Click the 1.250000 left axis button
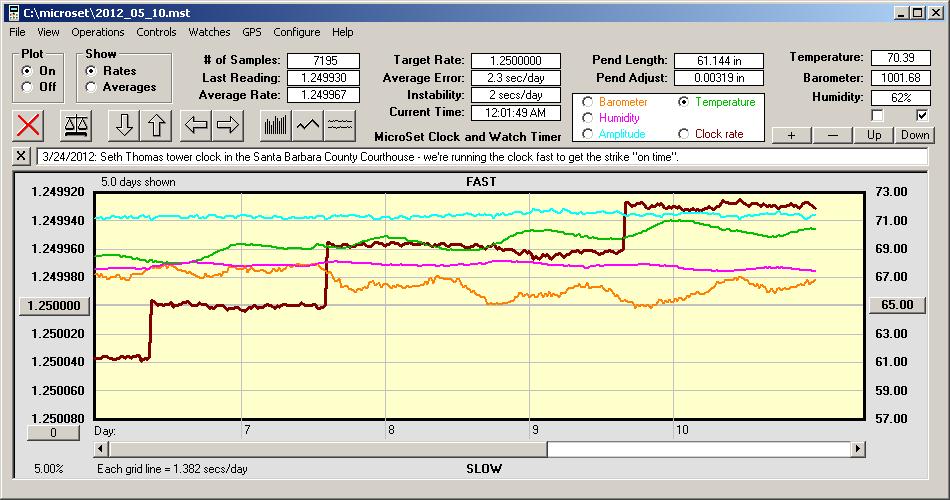This screenshot has width=950, height=500. point(54,305)
